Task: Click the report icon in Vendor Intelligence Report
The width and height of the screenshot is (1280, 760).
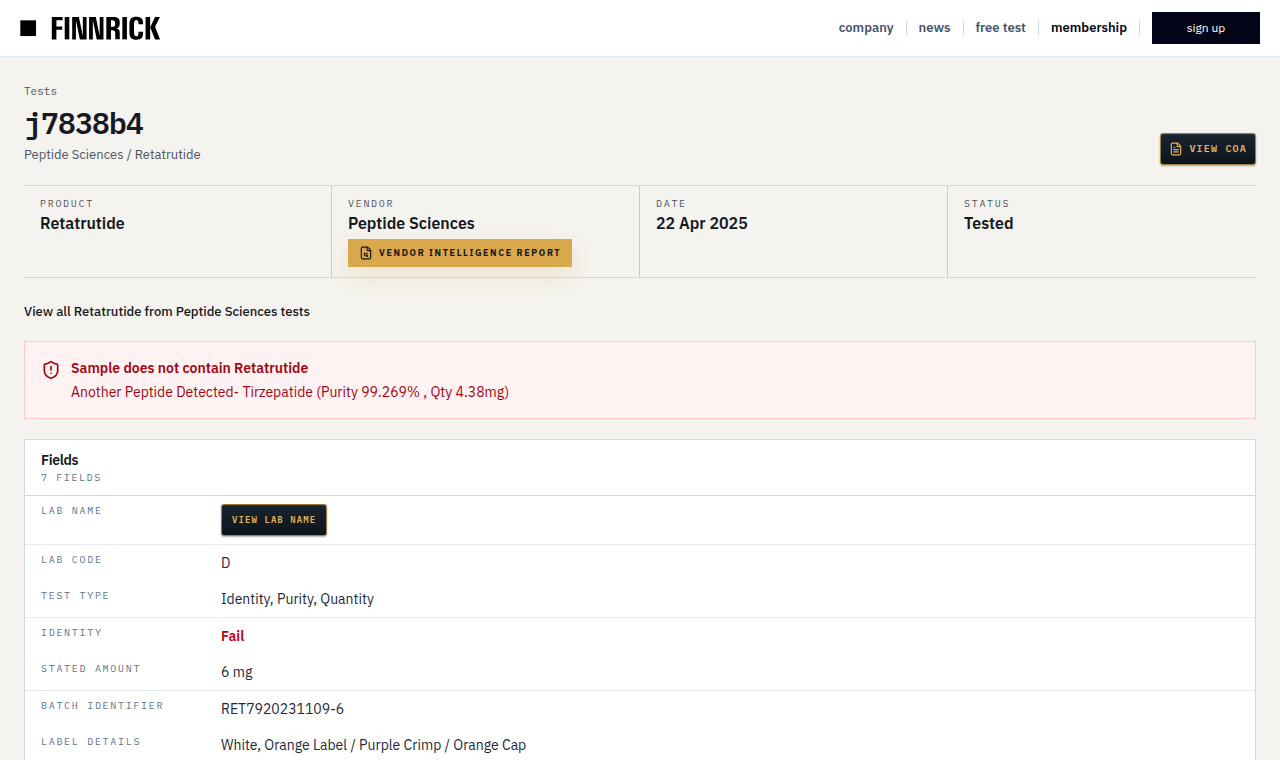Action: 366,253
